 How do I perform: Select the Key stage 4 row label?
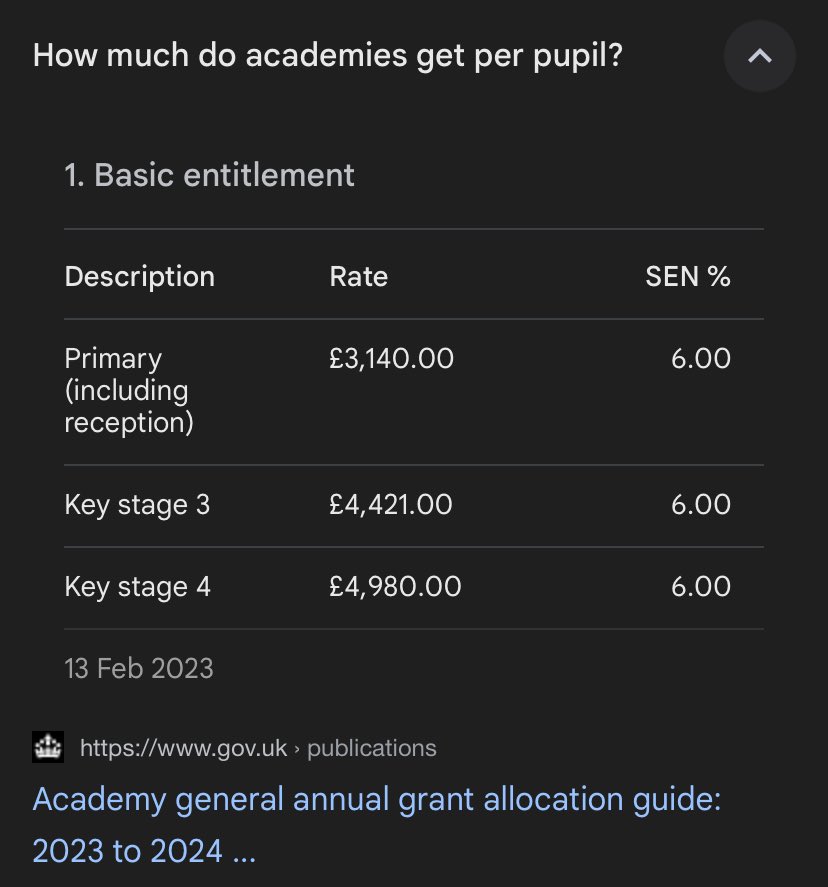137,587
